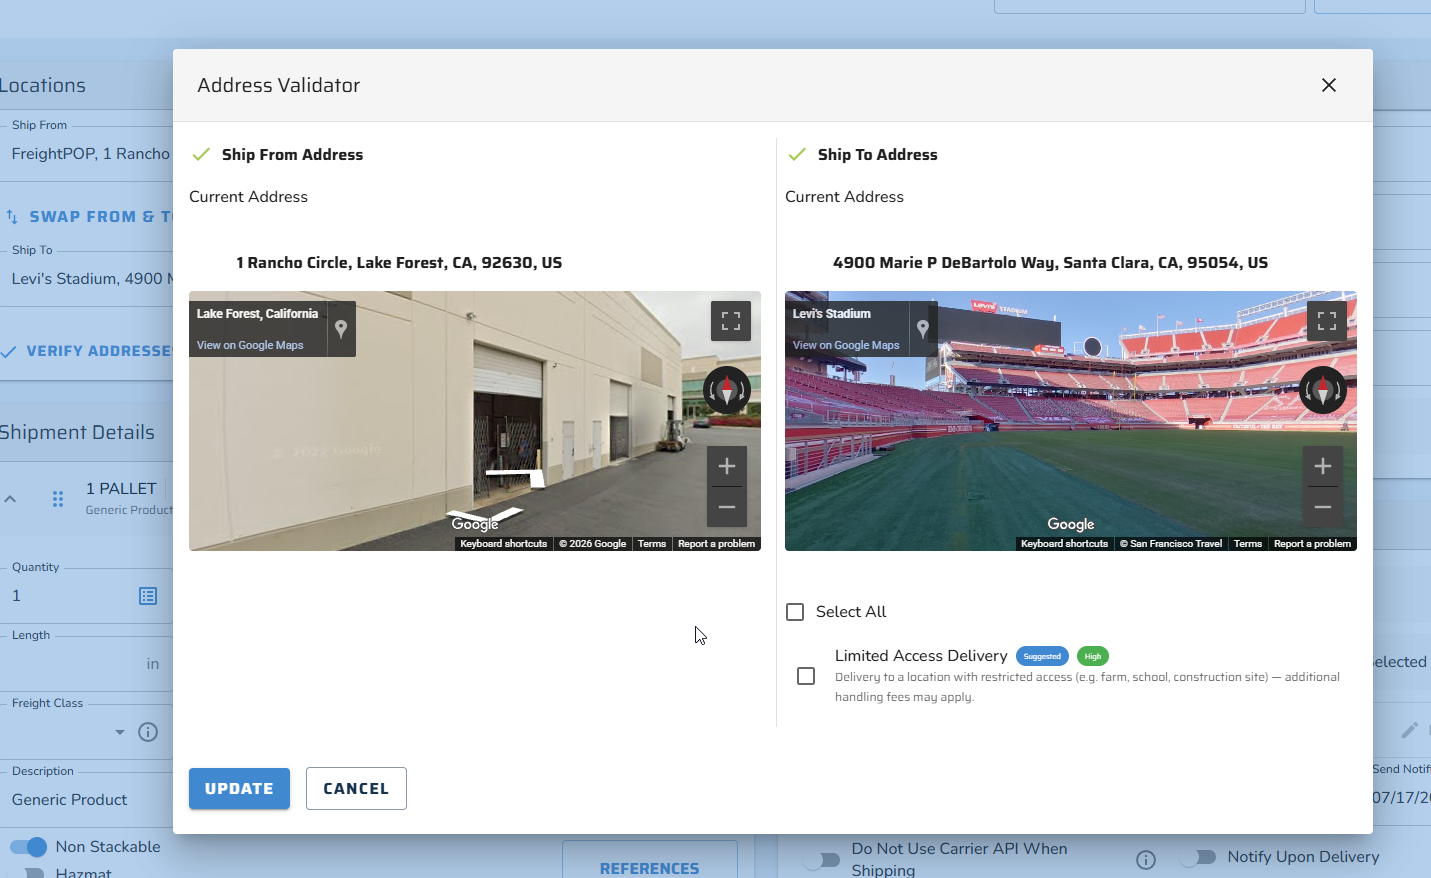This screenshot has width=1431, height=878.
Task: Close the Address Validator dialog
Action: pyautogui.click(x=1328, y=85)
